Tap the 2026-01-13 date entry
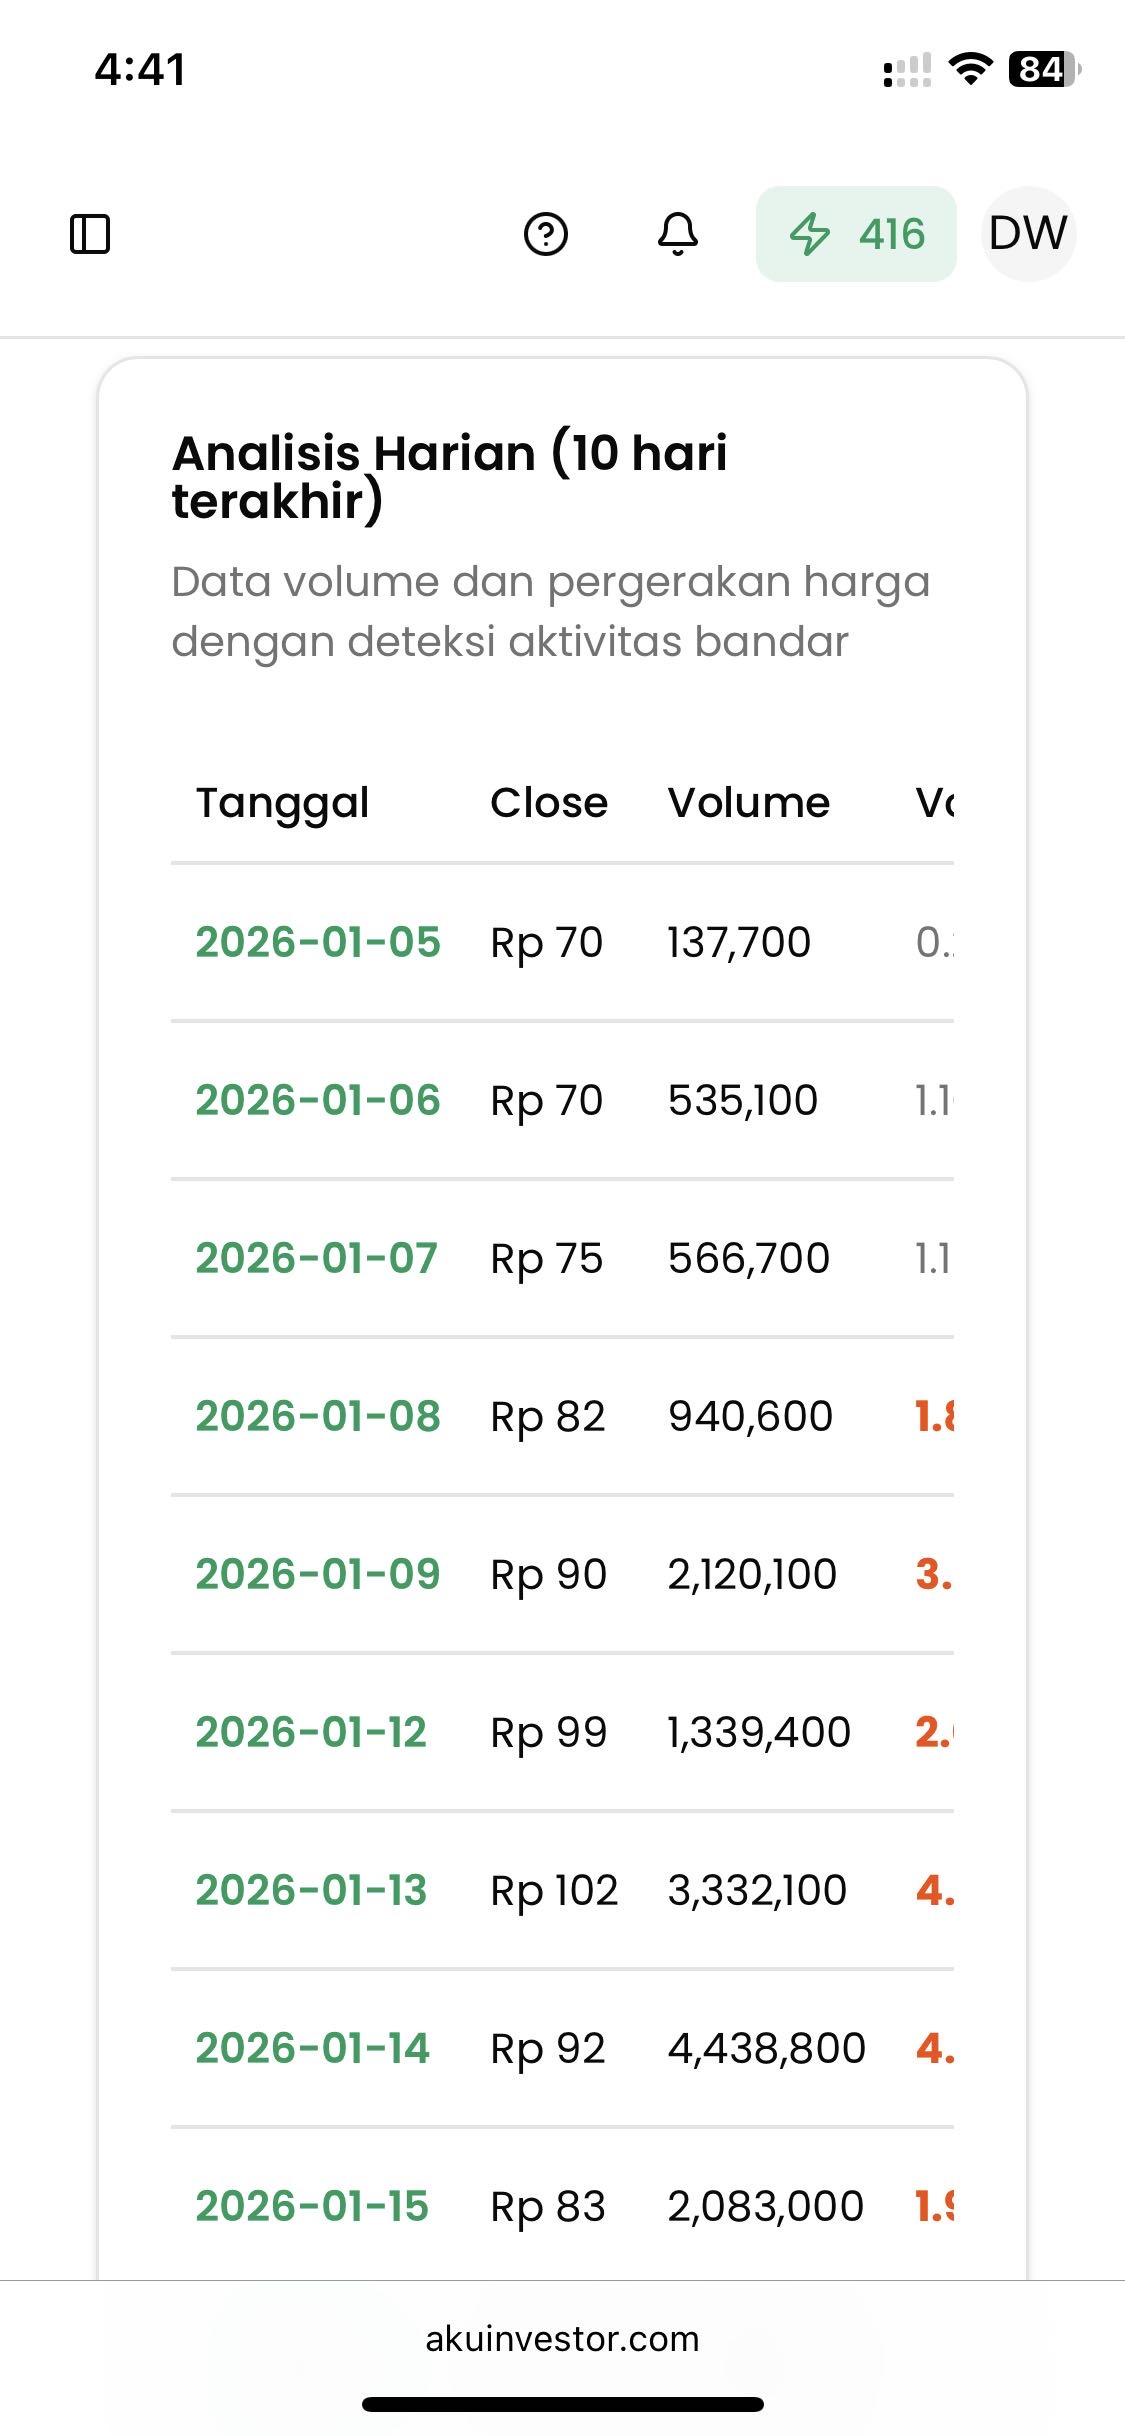 tap(311, 1890)
